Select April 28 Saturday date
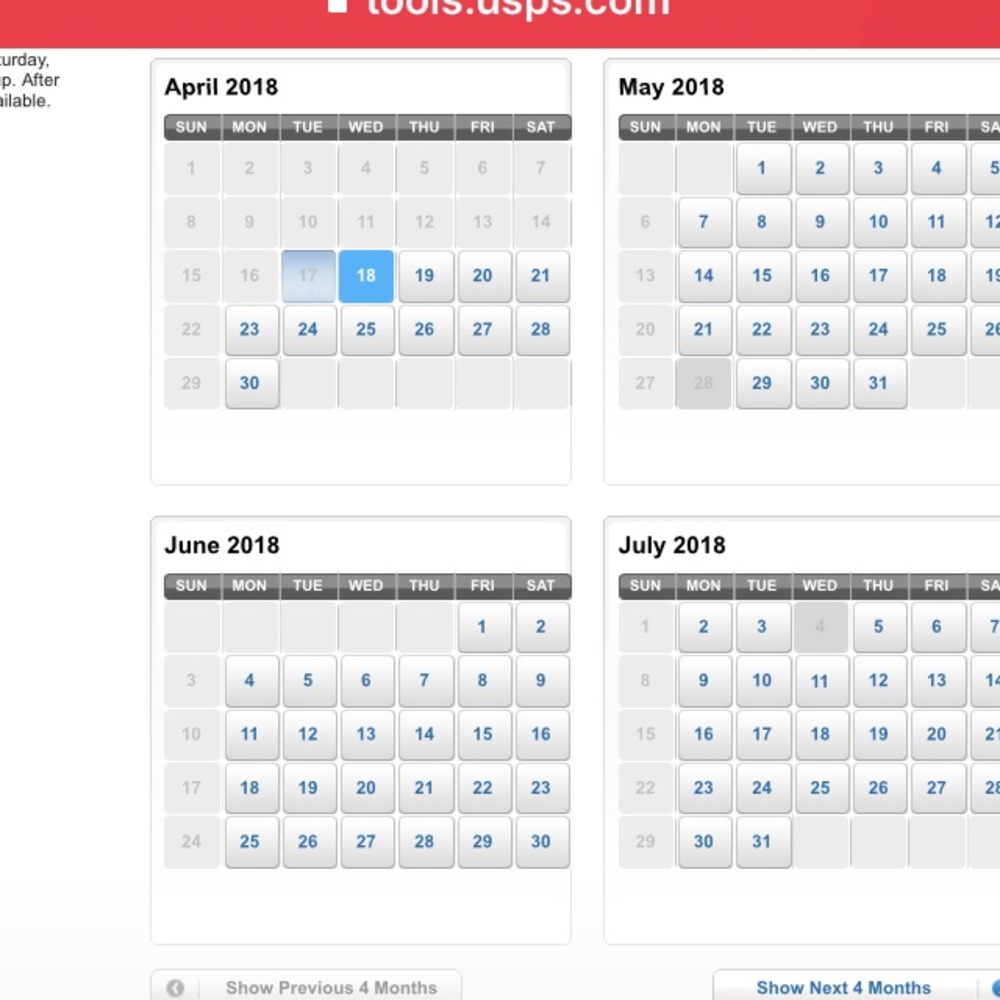This screenshot has width=1000, height=1000. [541, 330]
